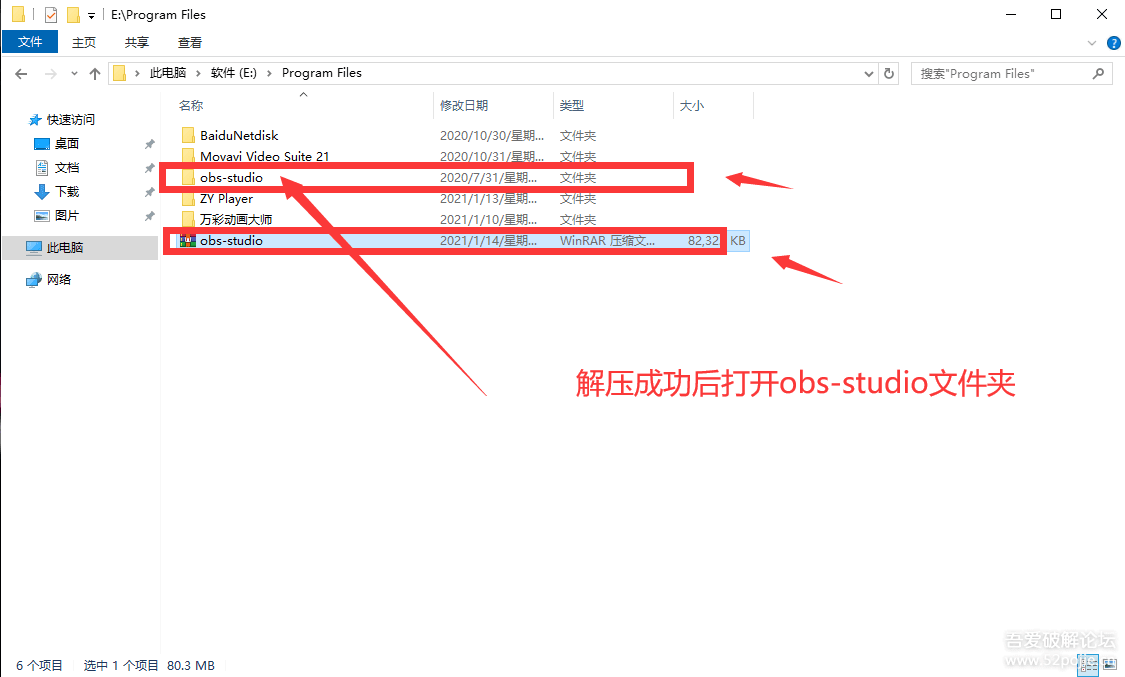Click the New Folder quick access toolbar icon

(72, 14)
